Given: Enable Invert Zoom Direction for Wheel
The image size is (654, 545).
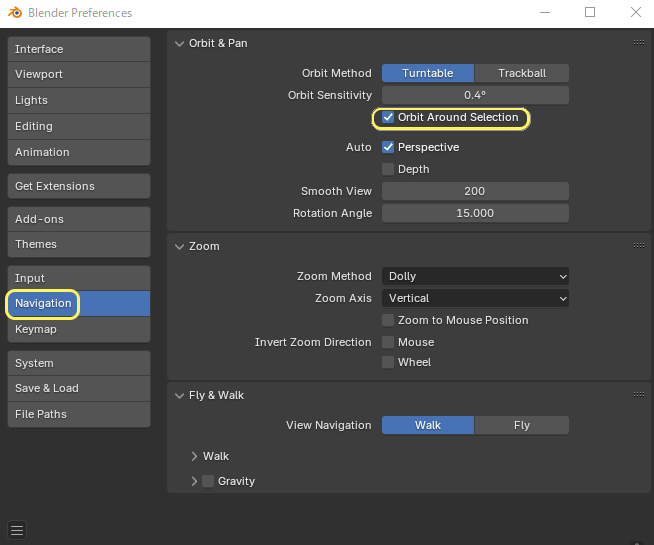Looking at the screenshot, I should pyautogui.click(x=388, y=362).
